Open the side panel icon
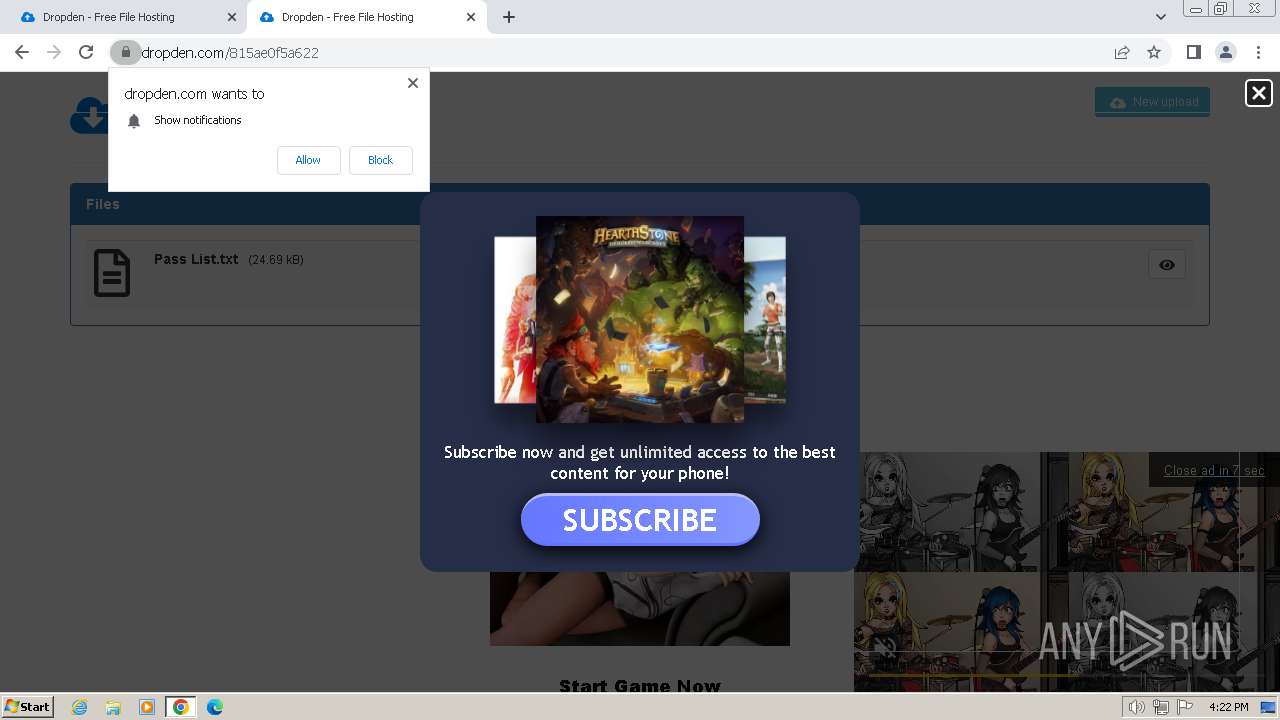Image resolution: width=1280 pixels, height=720 pixels. point(1193,52)
